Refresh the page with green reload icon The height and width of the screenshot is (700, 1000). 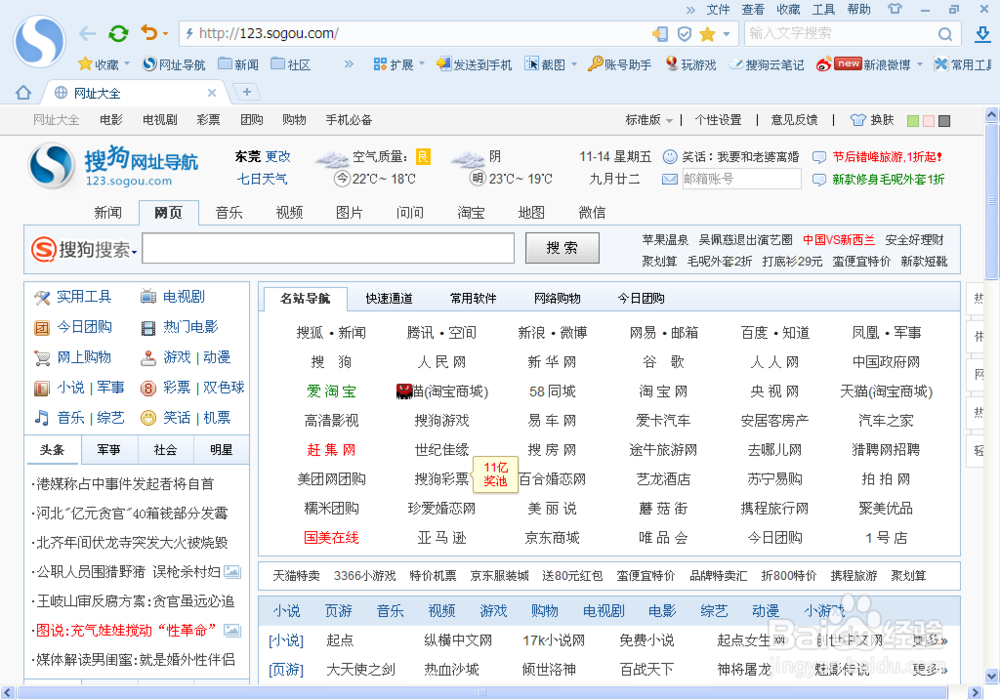tap(118, 33)
